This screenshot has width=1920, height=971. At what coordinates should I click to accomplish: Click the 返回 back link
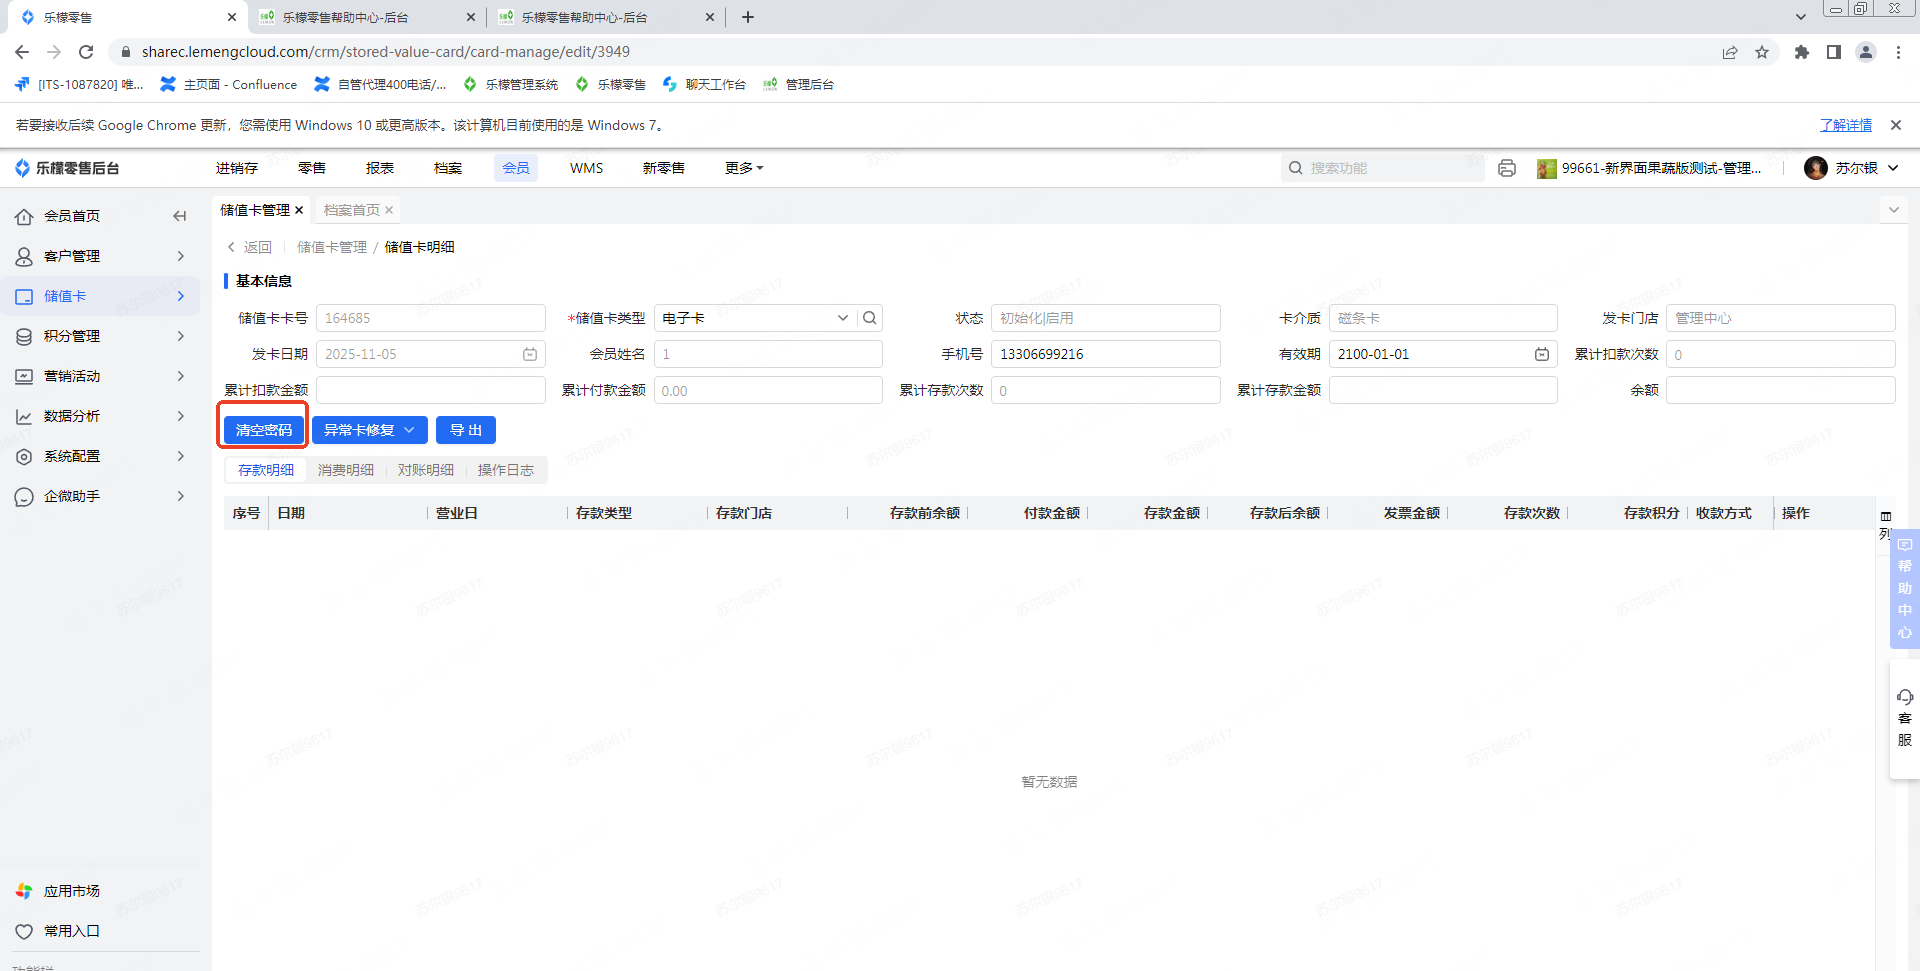(250, 247)
